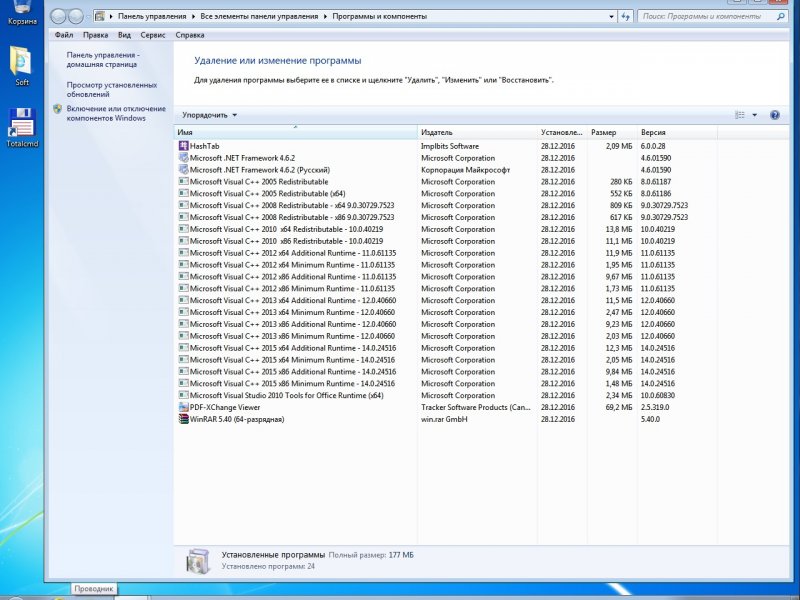Expand arrow after 'Все элементы панели управления'
The image size is (800, 600).
(325, 16)
